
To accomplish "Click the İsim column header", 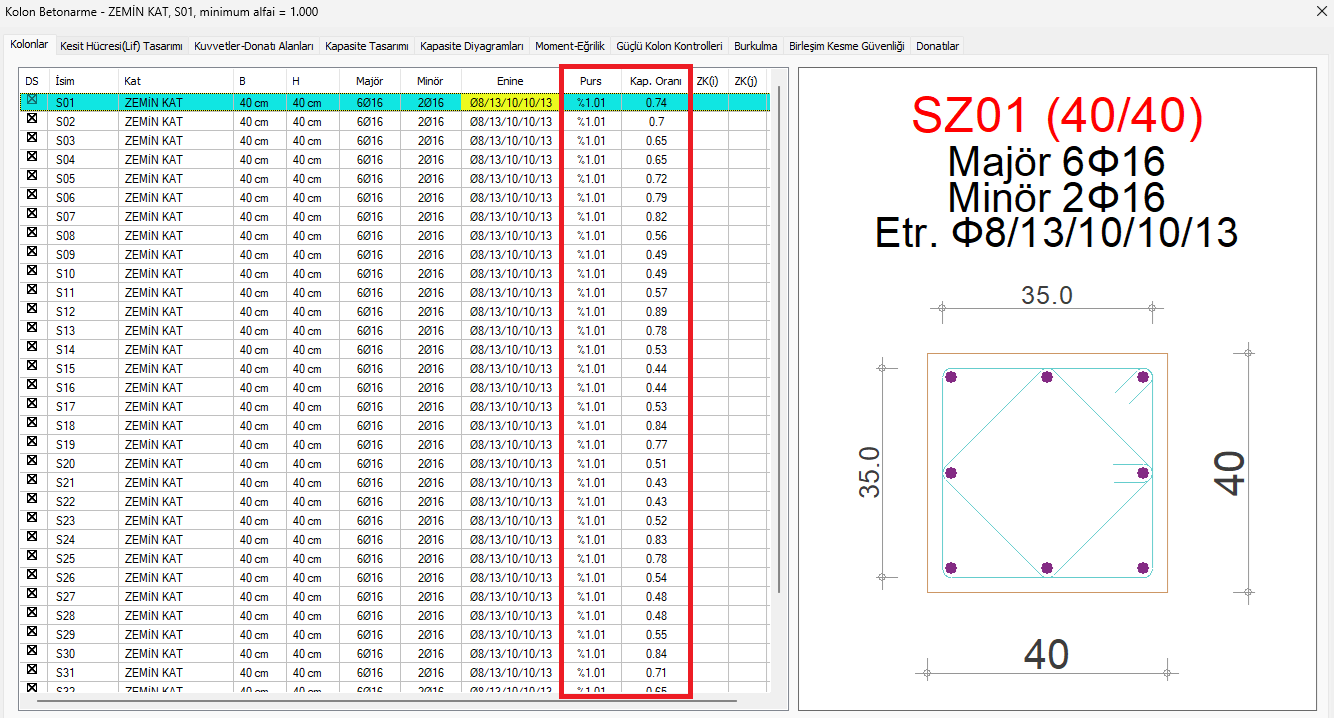I will [66, 80].
